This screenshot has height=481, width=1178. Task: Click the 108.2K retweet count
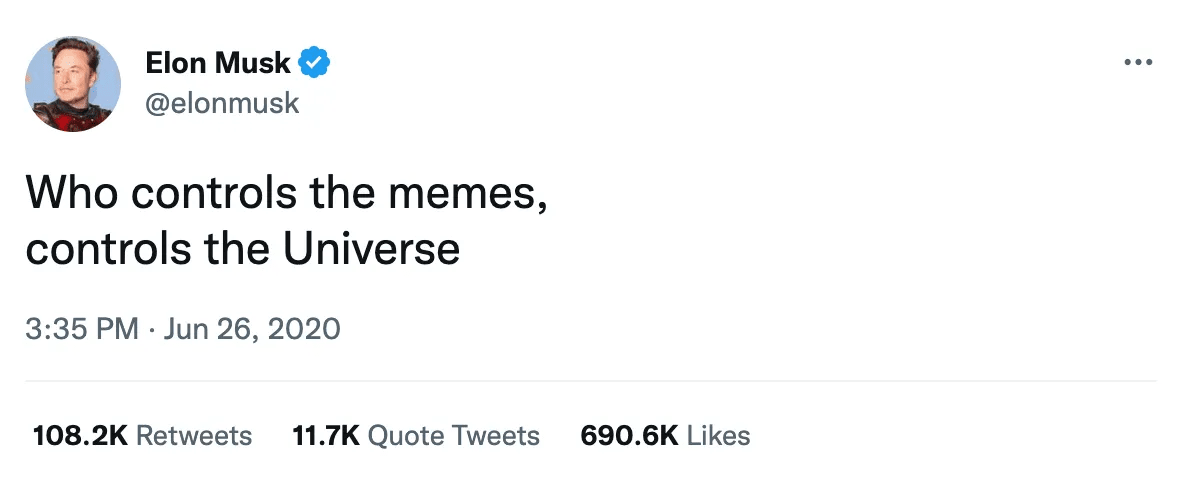click(x=79, y=436)
